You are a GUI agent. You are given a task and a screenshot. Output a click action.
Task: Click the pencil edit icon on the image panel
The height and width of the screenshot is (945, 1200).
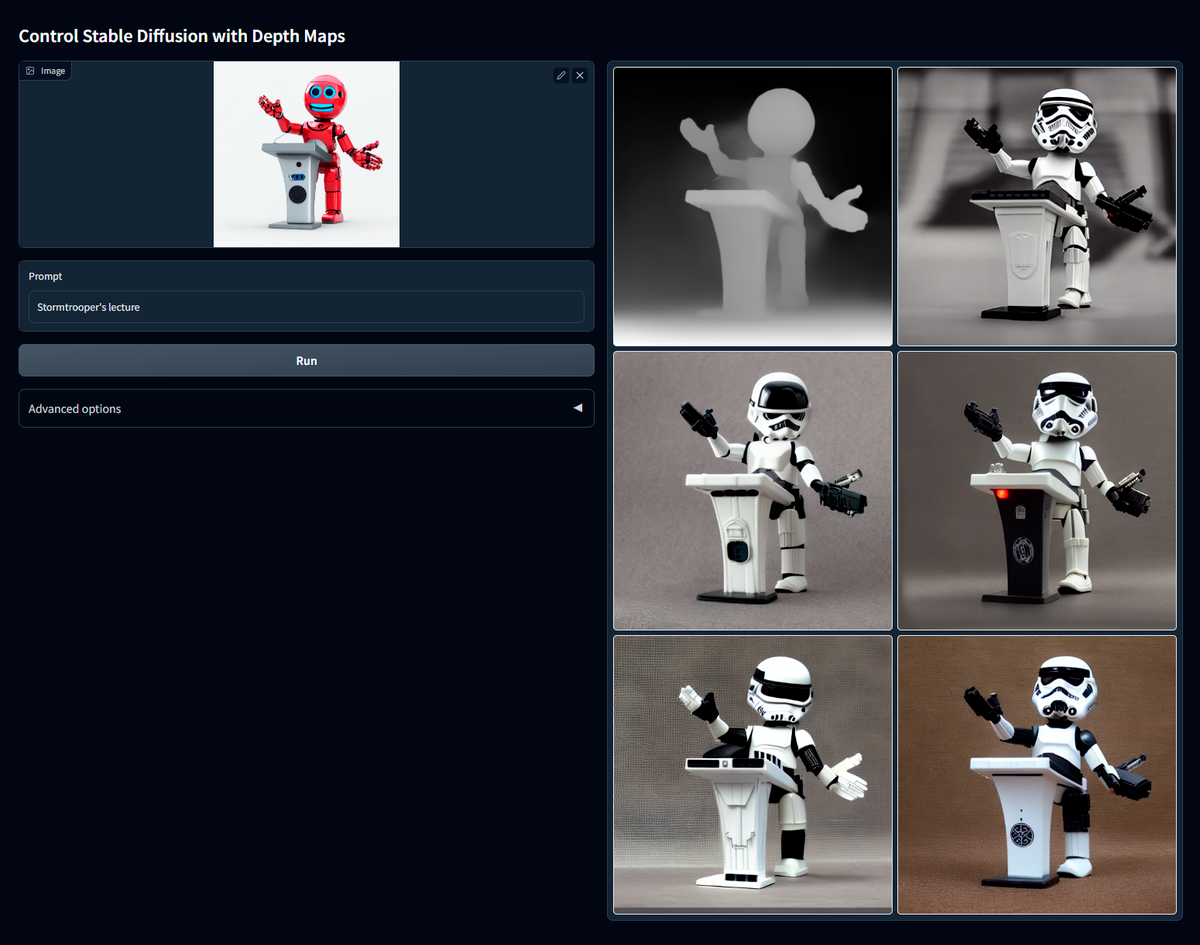562,75
